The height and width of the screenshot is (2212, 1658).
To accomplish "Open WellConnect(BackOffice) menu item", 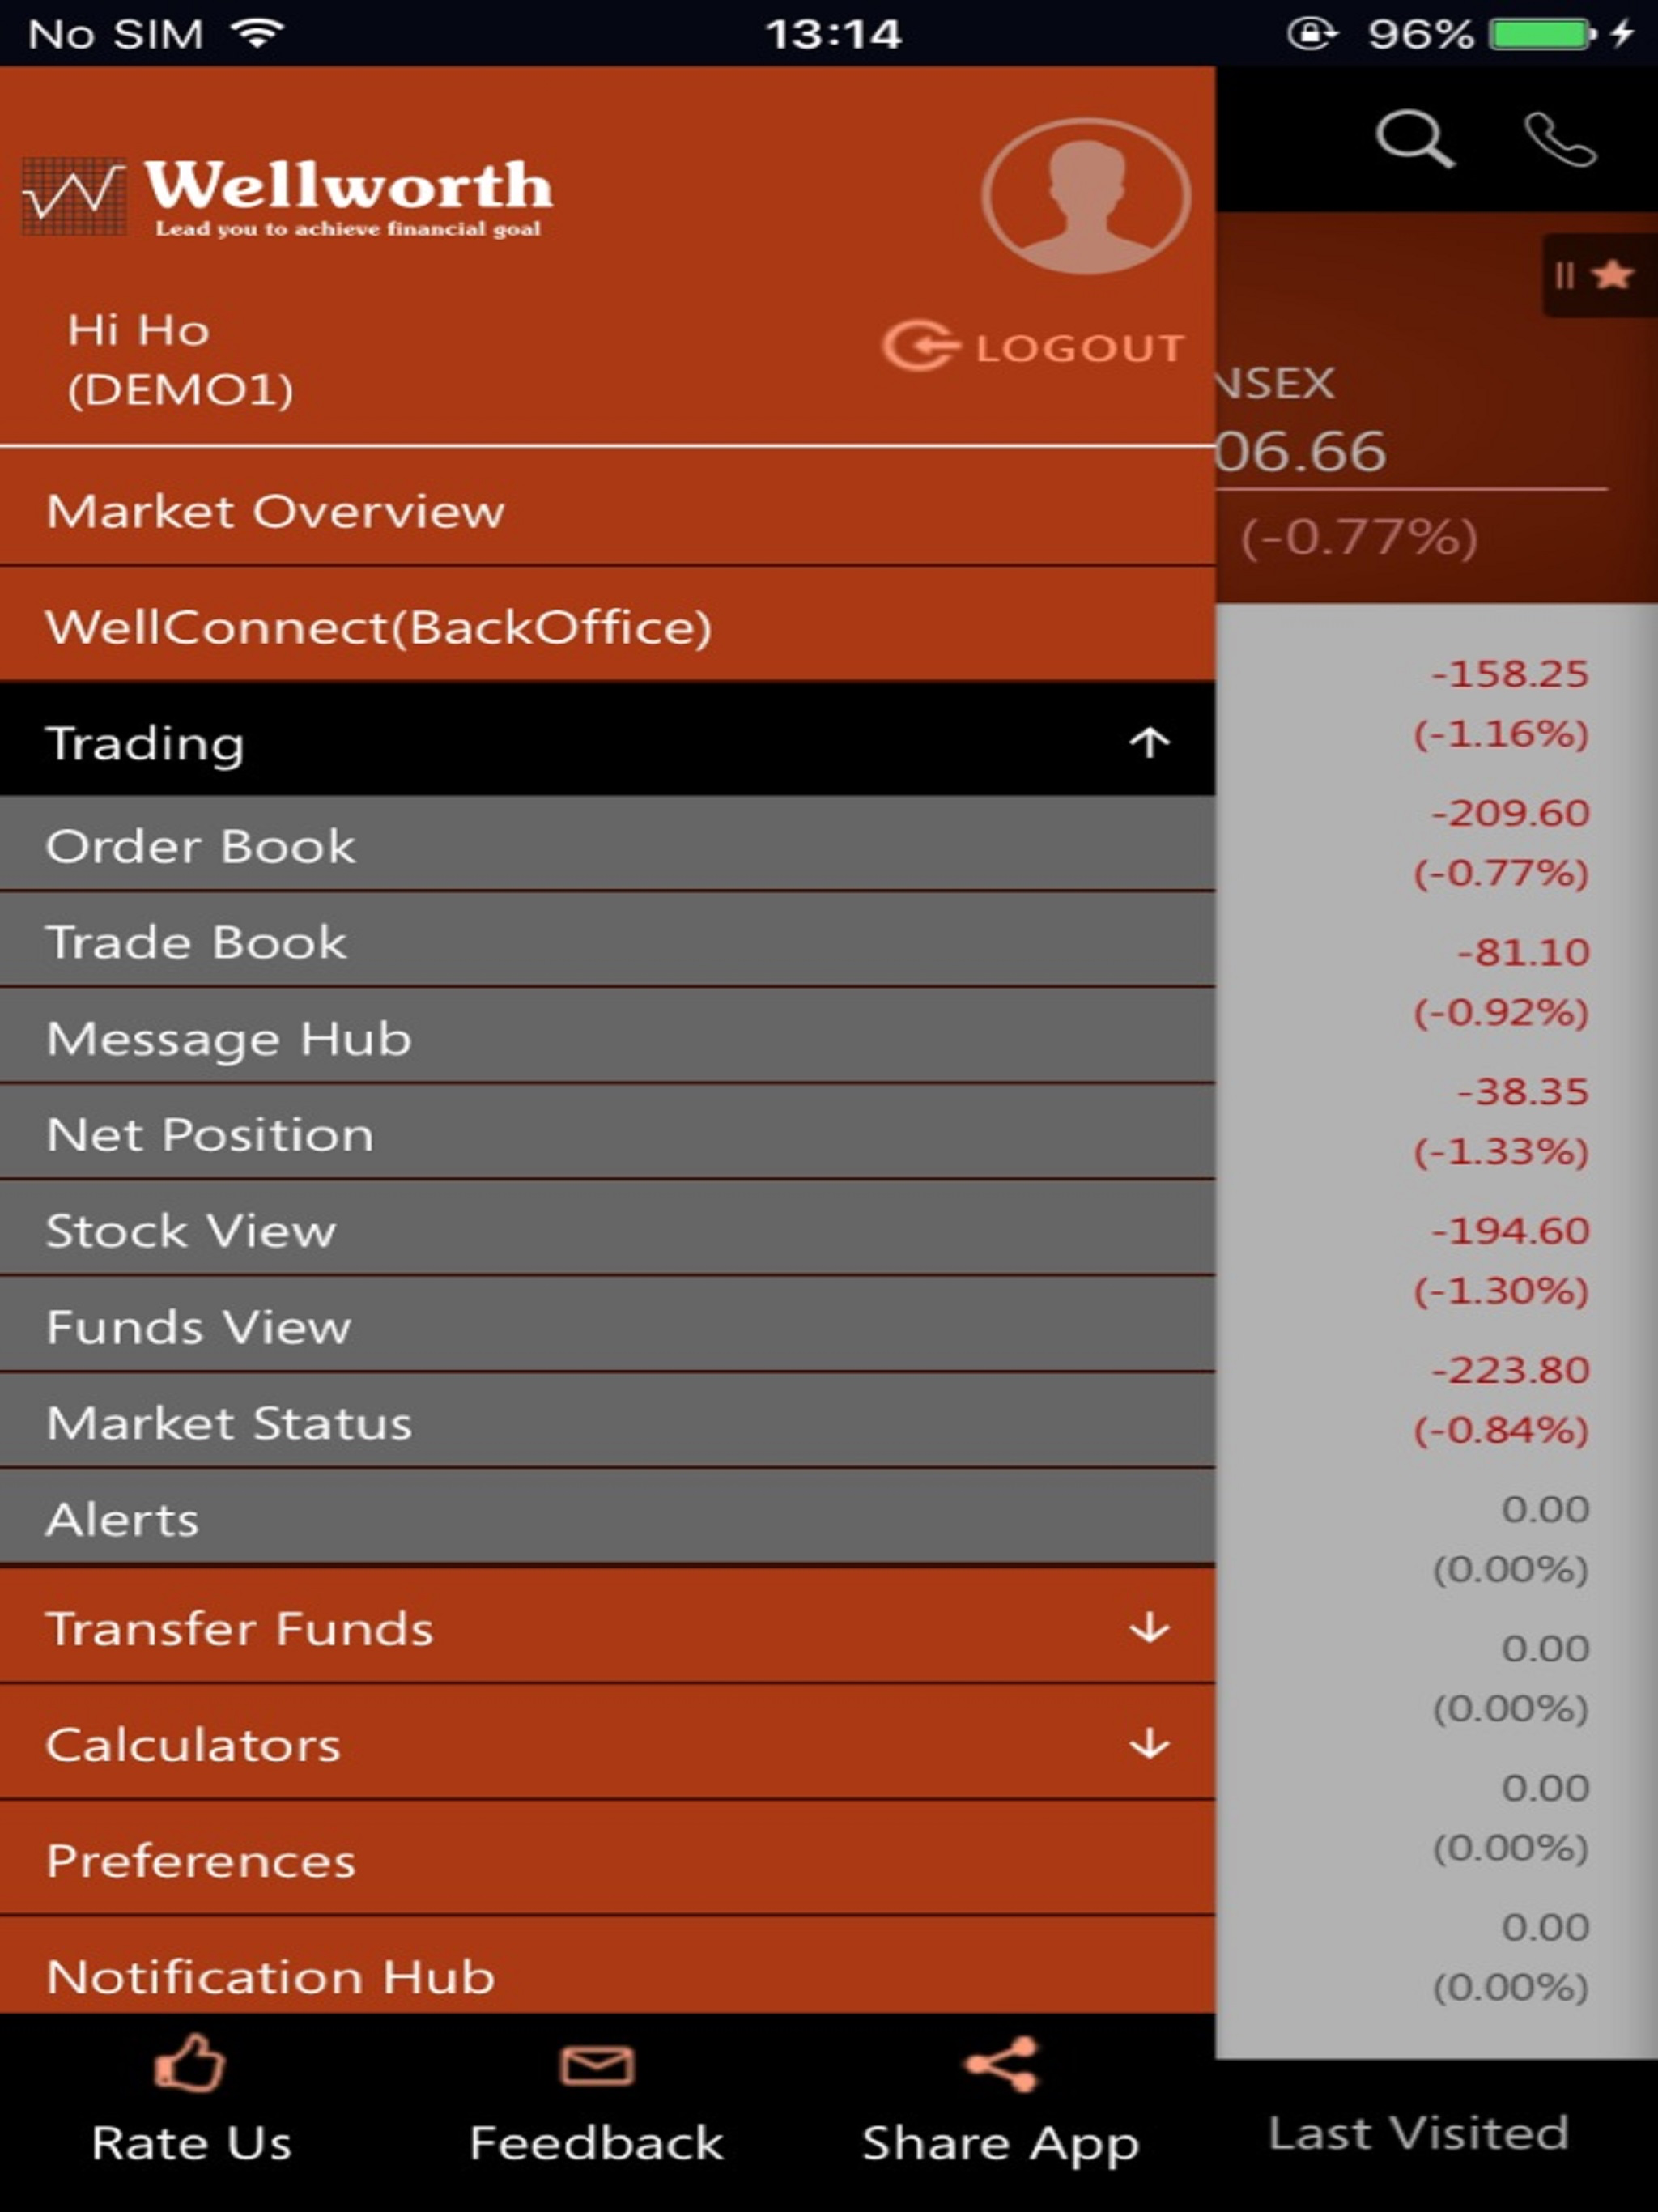I will [x=378, y=627].
